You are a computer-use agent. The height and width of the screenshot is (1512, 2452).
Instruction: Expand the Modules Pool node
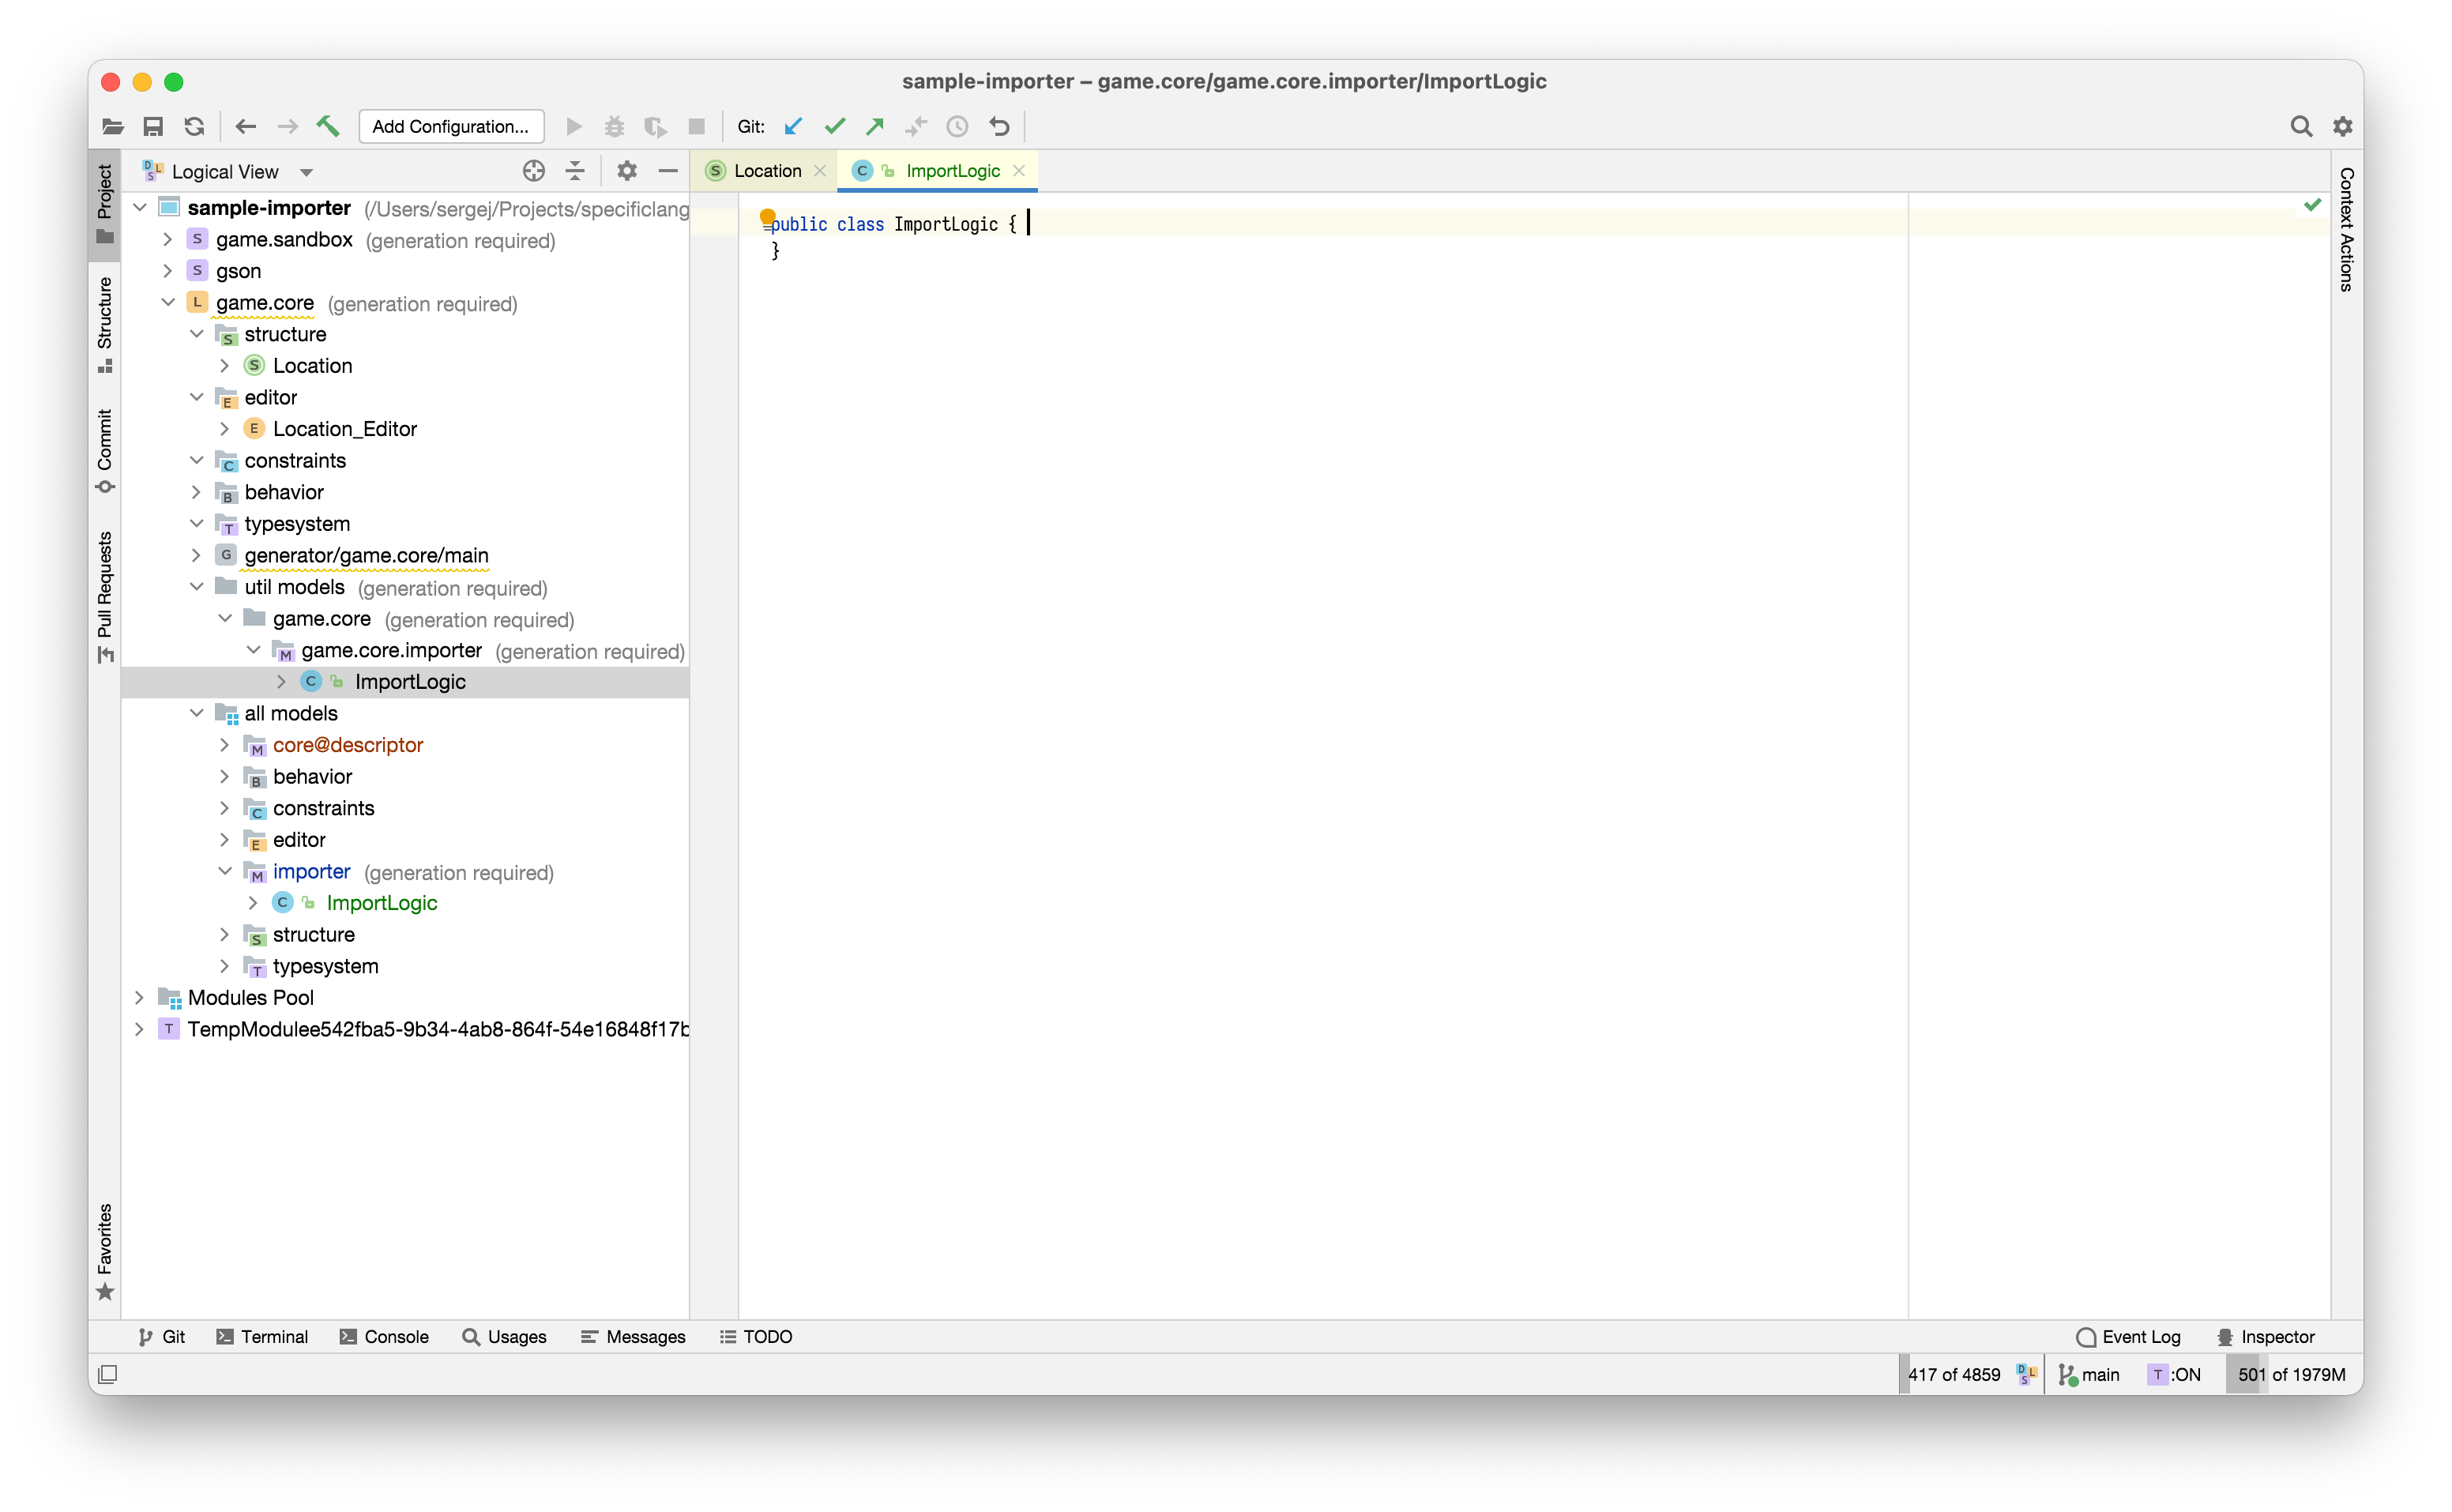[140, 998]
